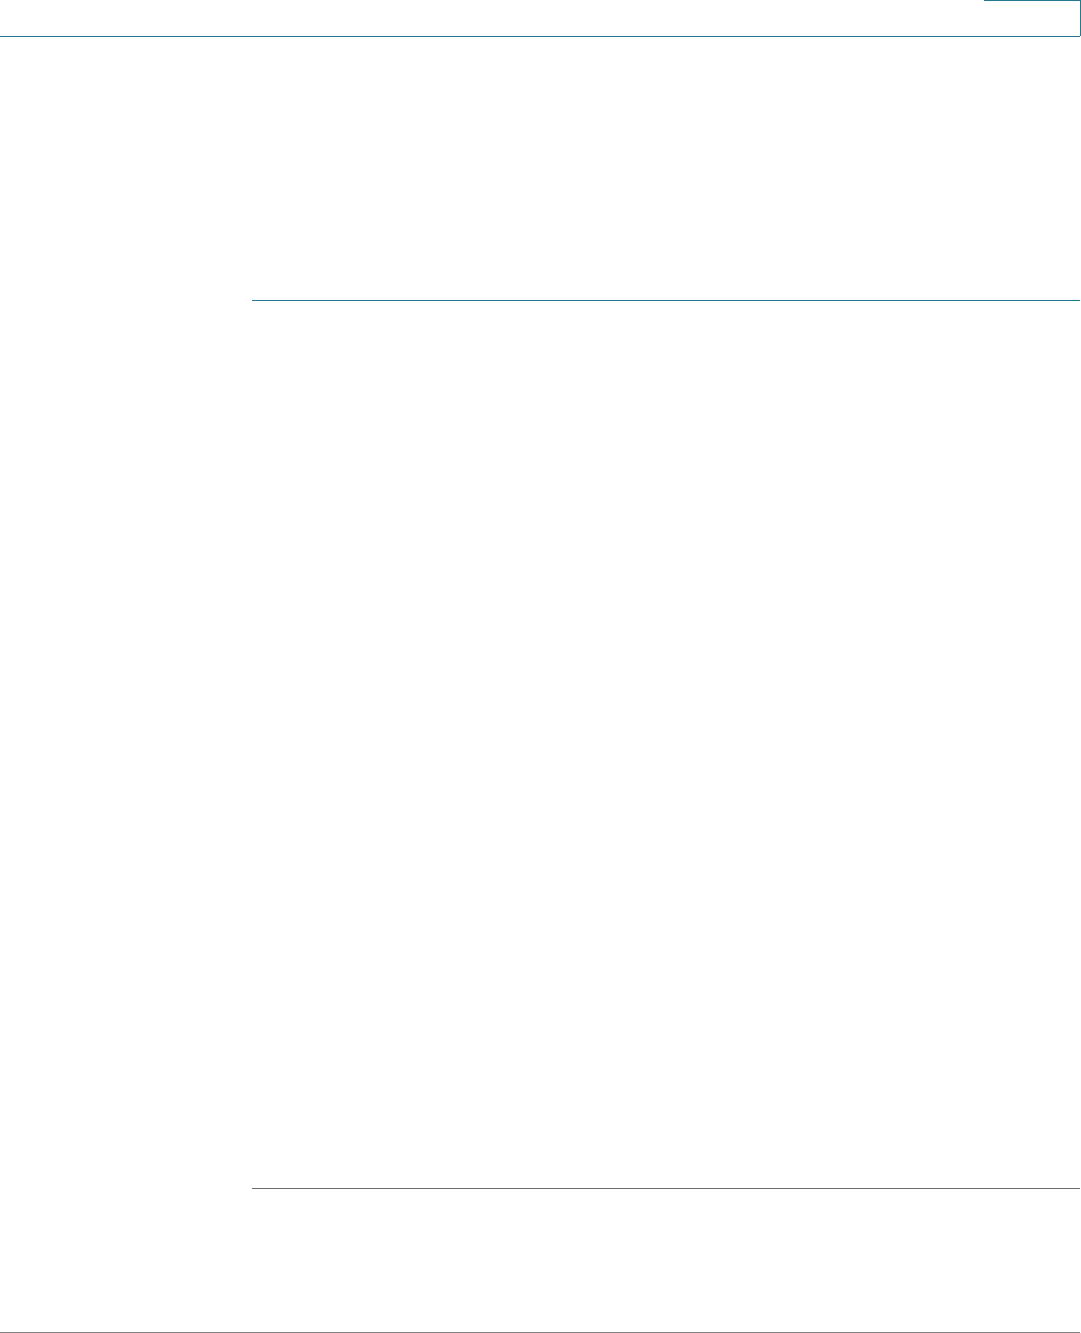This screenshot has height=1333, width=1081.
Task: Click the blank content area between the rules
Action: [665, 744]
